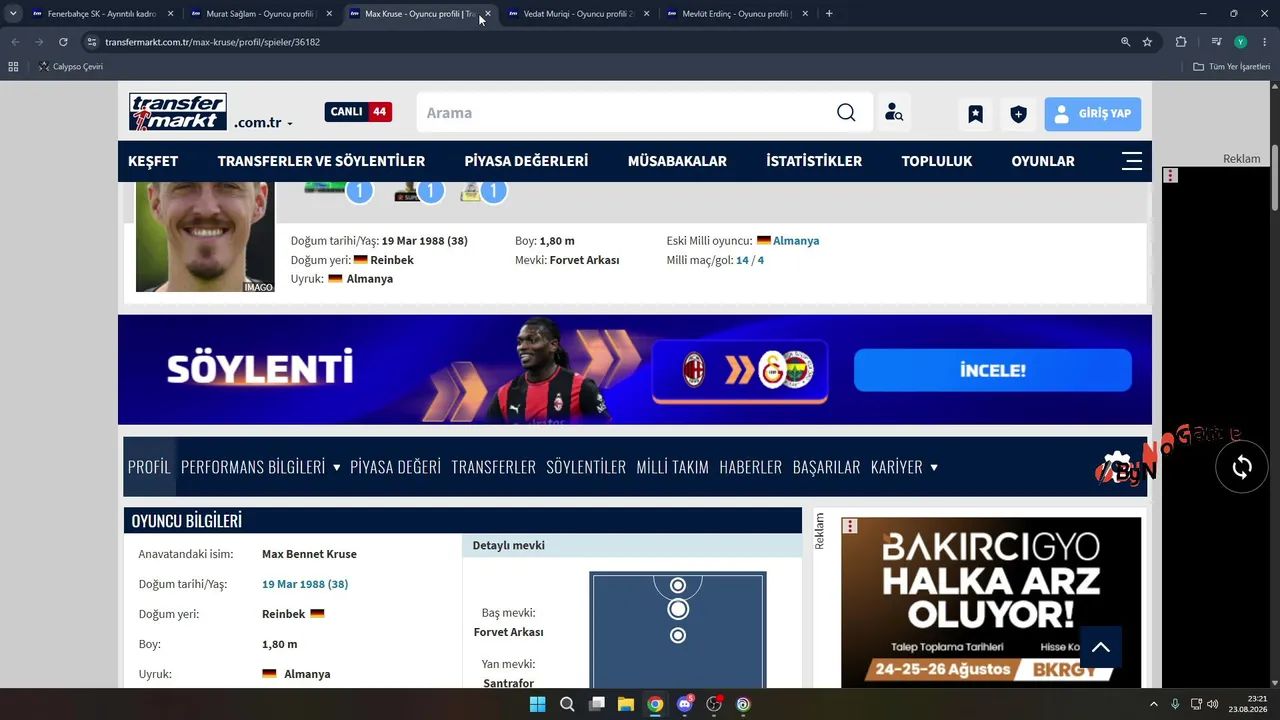Open the Chrome extensions puzzle icon
This screenshot has width=1280, height=720.
[1181, 42]
